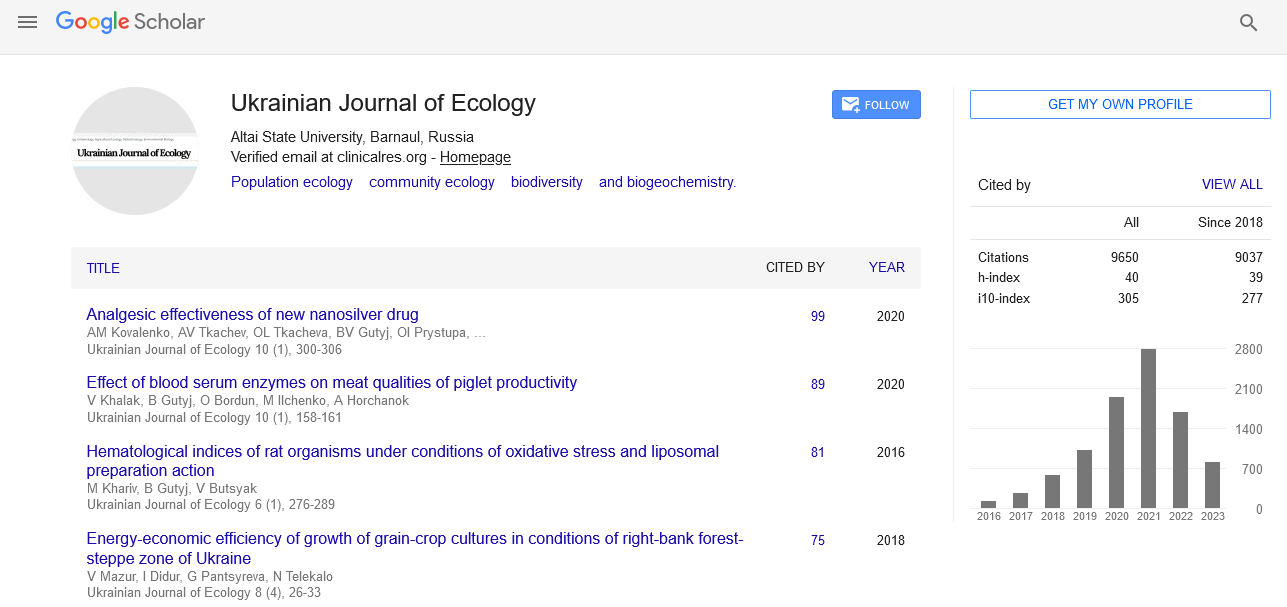Image resolution: width=1287 pixels, height=607 pixels.
Task: Open 'Effect of blood serum enzymes' article
Action: tap(331, 383)
